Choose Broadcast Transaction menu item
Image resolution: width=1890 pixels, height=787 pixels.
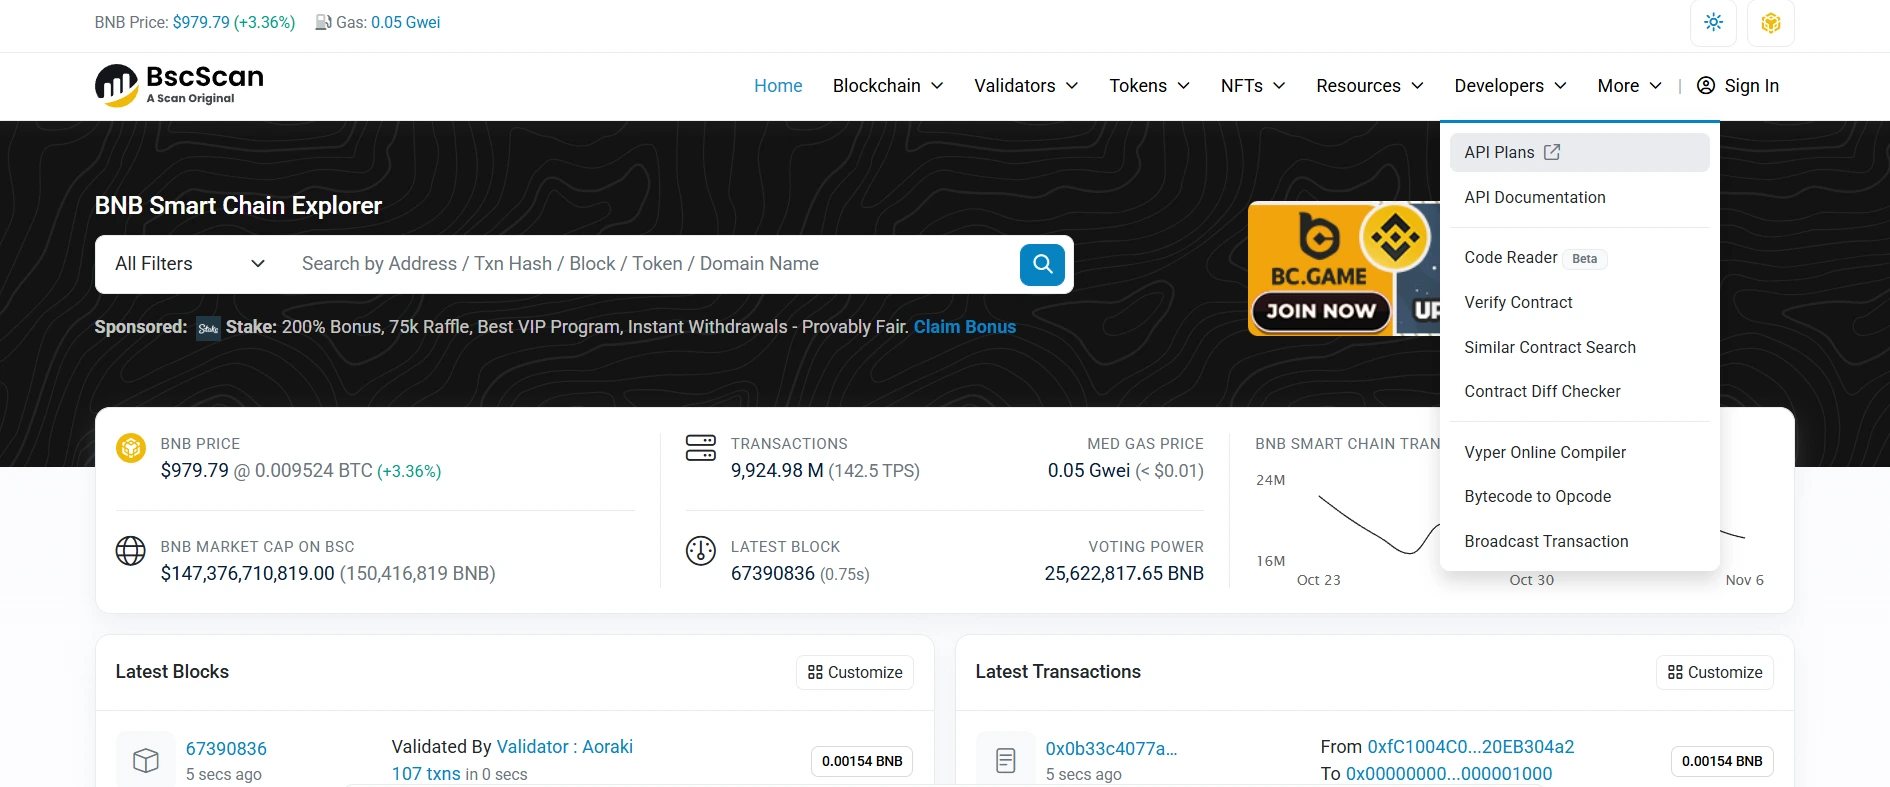[1546, 541]
